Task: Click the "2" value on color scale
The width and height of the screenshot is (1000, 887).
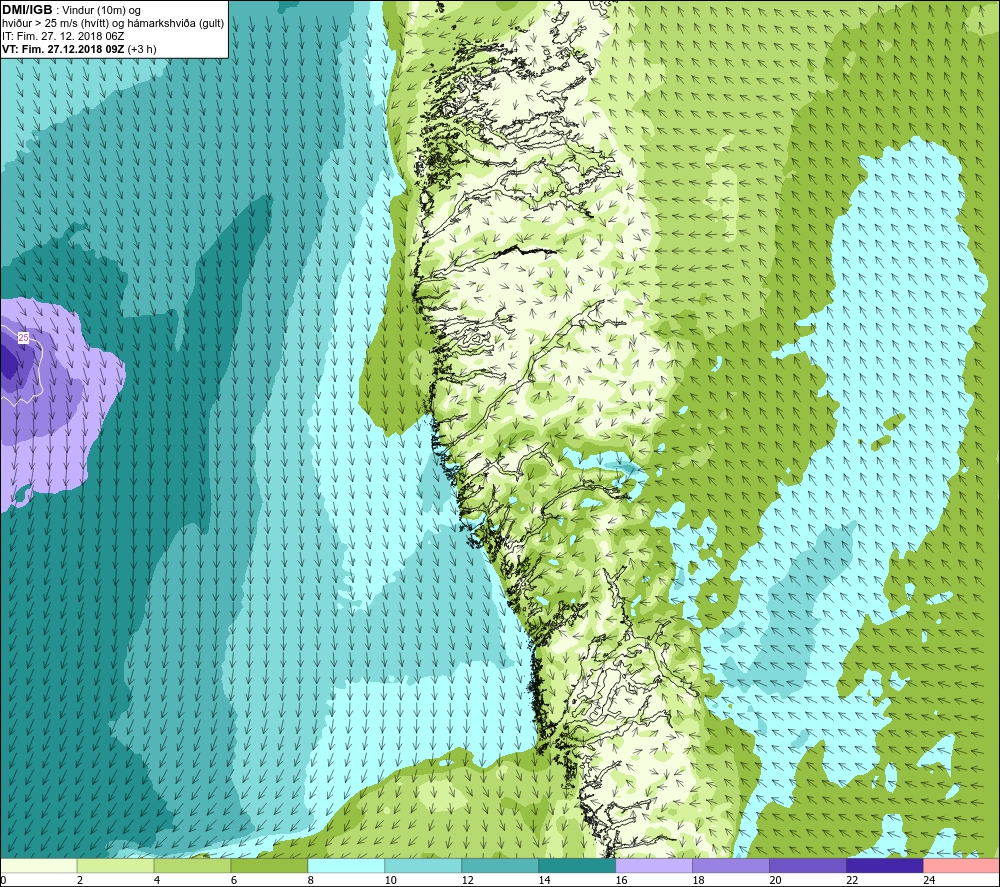Action: pyautogui.click(x=80, y=880)
